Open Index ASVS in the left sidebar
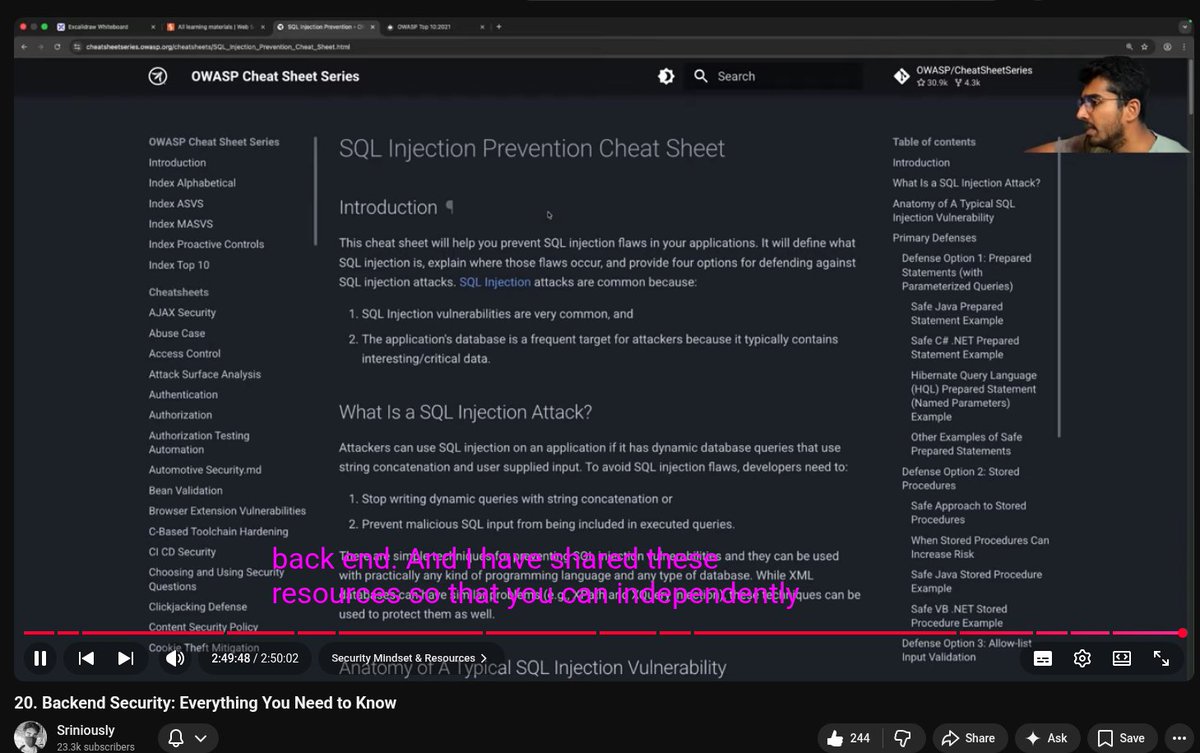The image size is (1200, 753). pos(176,203)
